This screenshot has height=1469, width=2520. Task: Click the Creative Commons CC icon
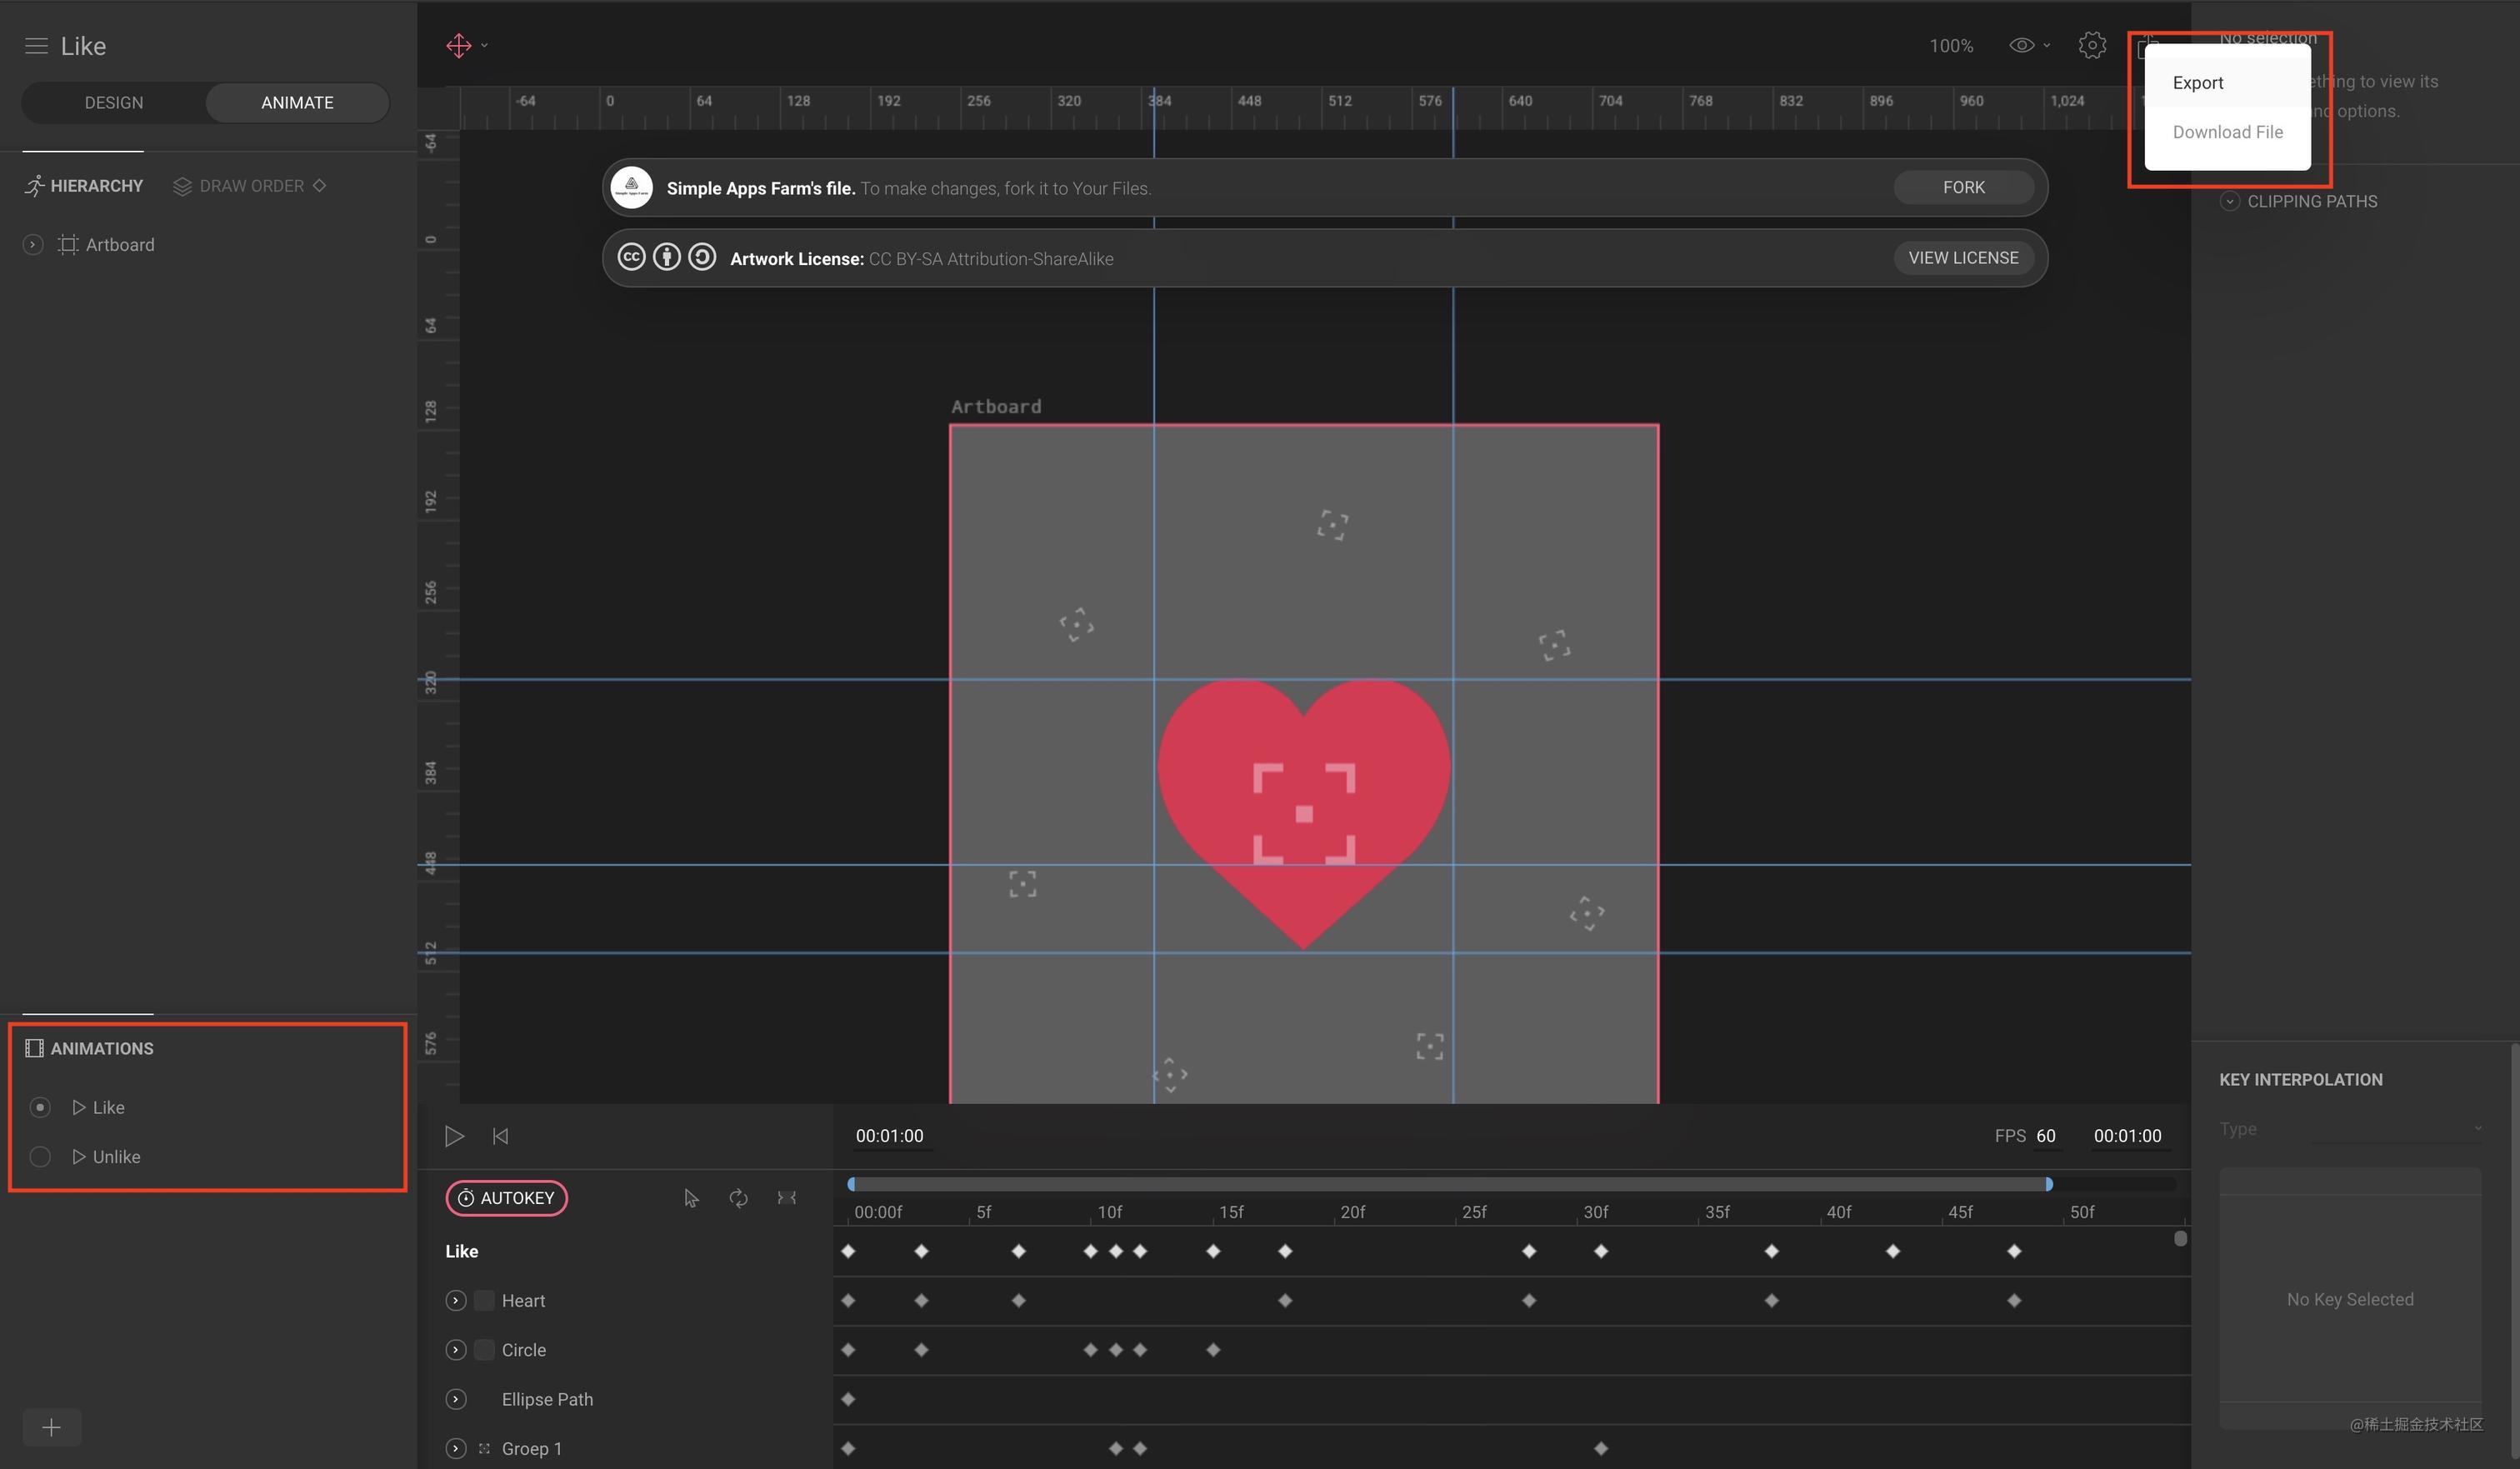[x=631, y=258]
